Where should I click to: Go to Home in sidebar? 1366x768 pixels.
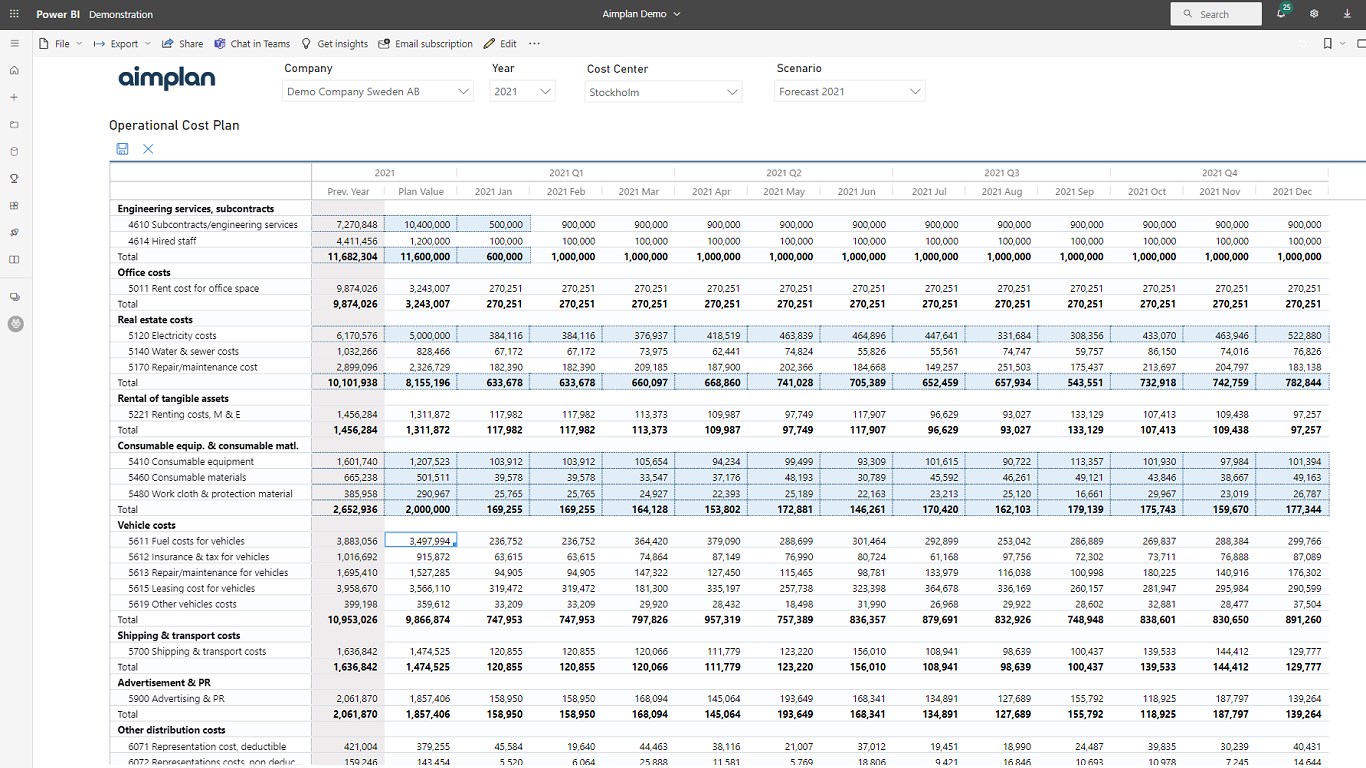click(14, 71)
